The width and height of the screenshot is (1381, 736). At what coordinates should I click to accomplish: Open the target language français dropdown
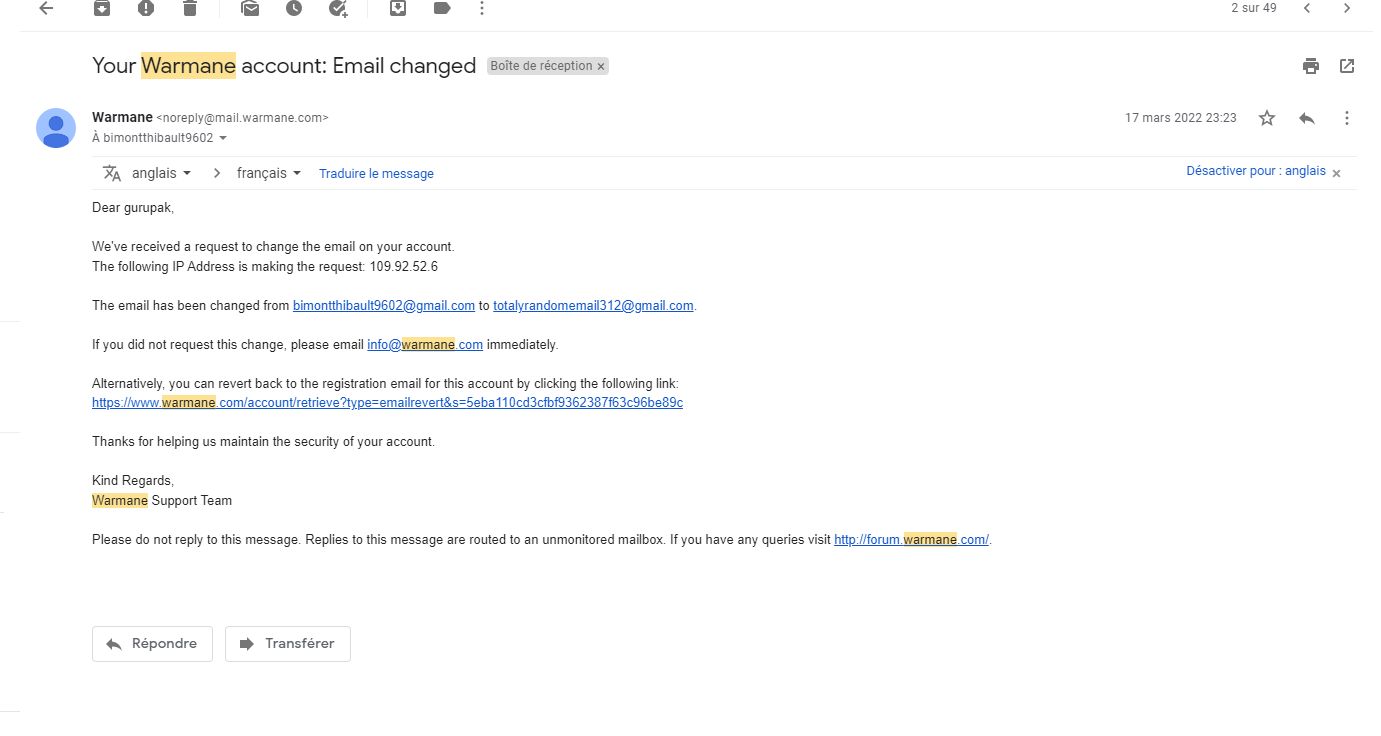(269, 173)
